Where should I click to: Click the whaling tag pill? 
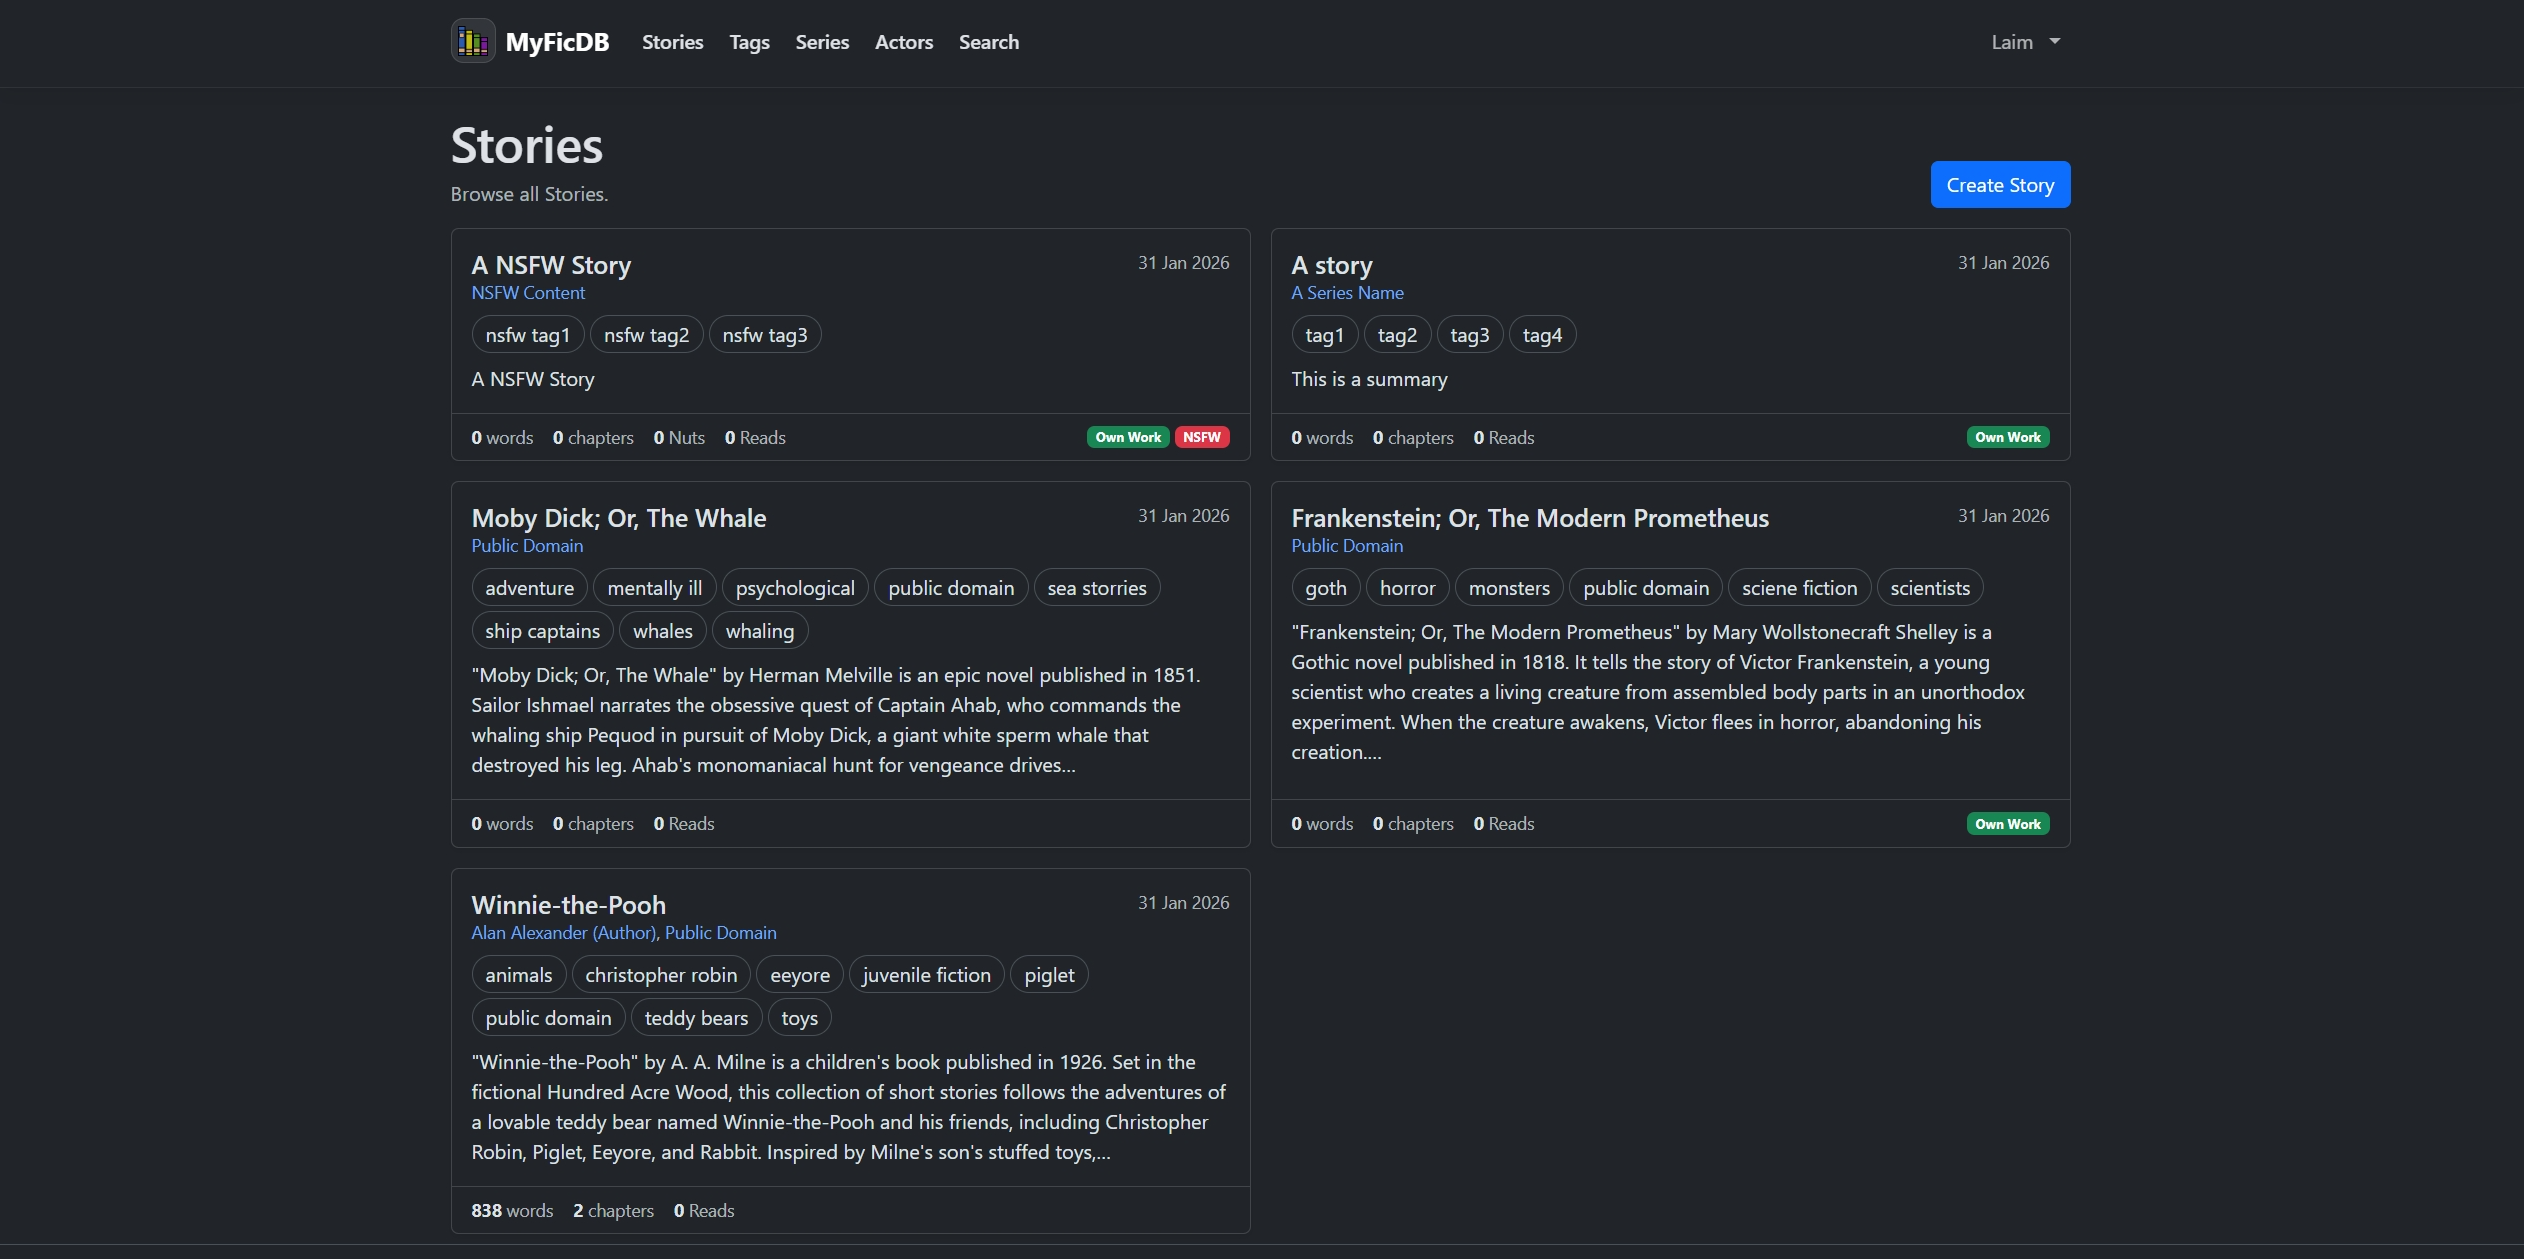pyautogui.click(x=759, y=631)
